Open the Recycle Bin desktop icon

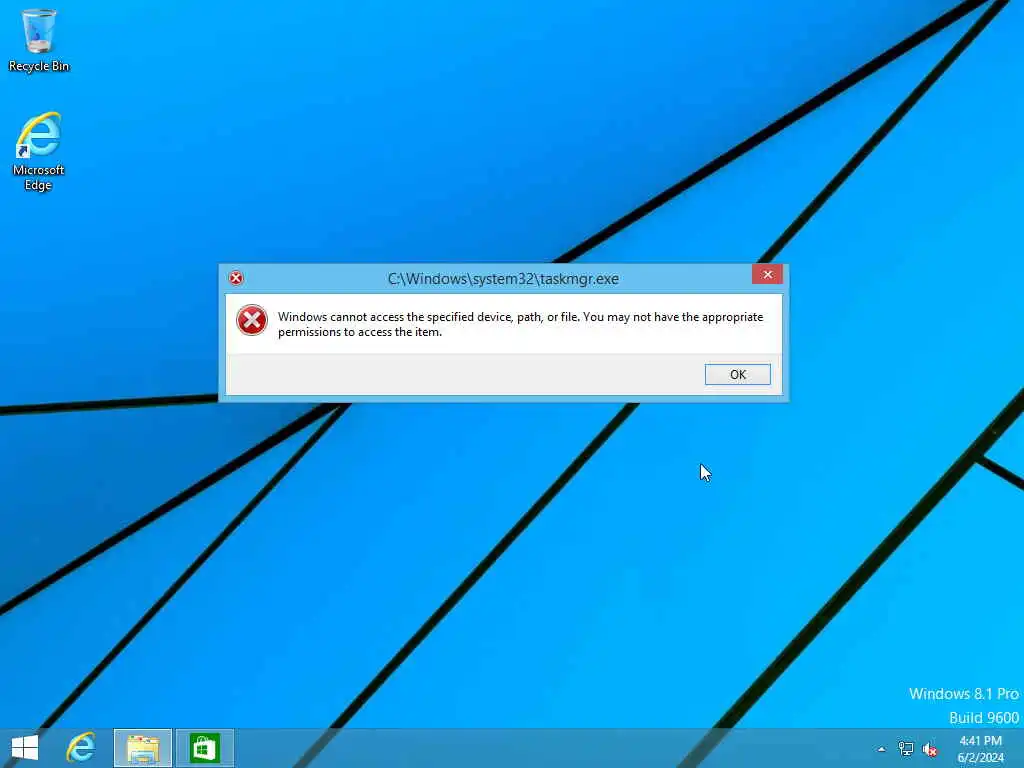pyautogui.click(x=39, y=40)
